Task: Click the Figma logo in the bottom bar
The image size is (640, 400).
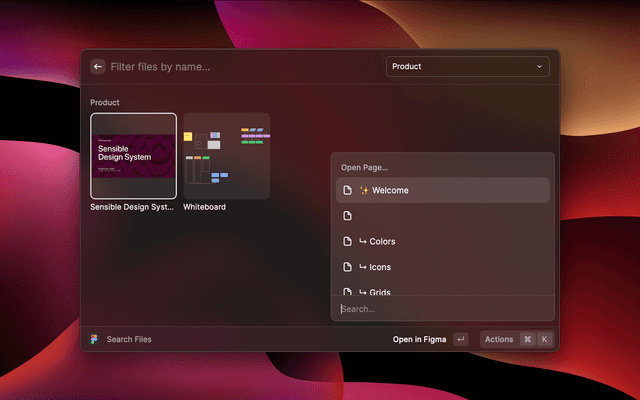Action: [94, 339]
